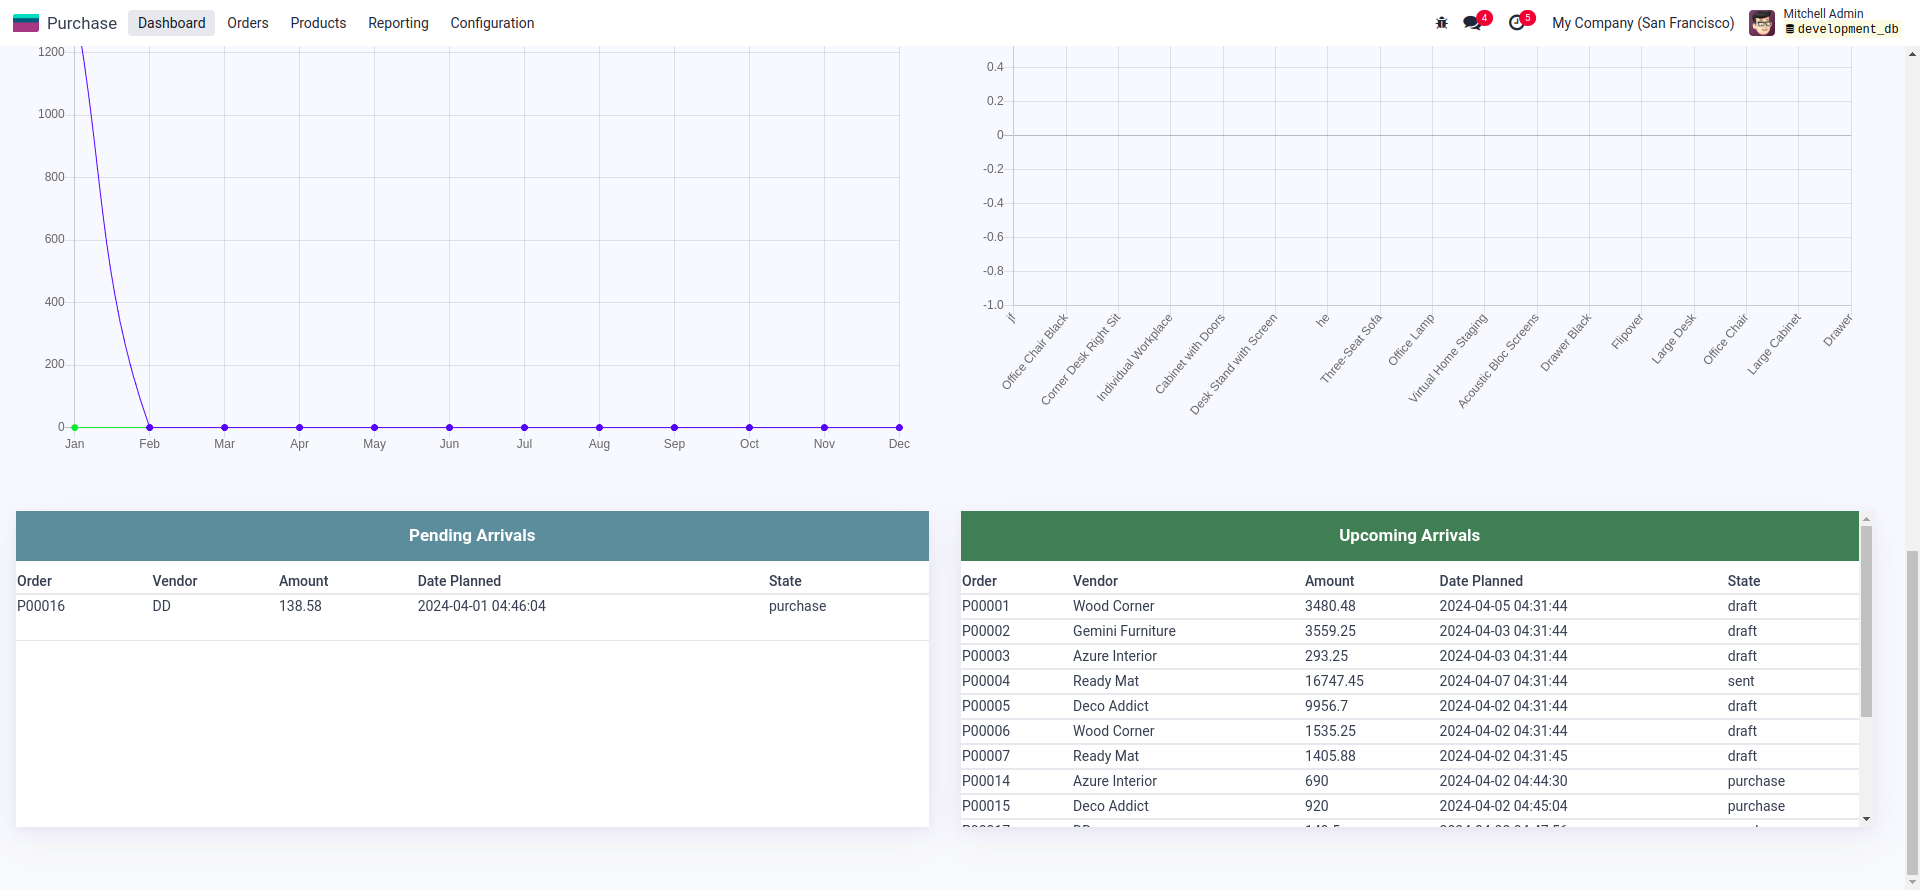Open the Reporting menu

click(x=398, y=23)
